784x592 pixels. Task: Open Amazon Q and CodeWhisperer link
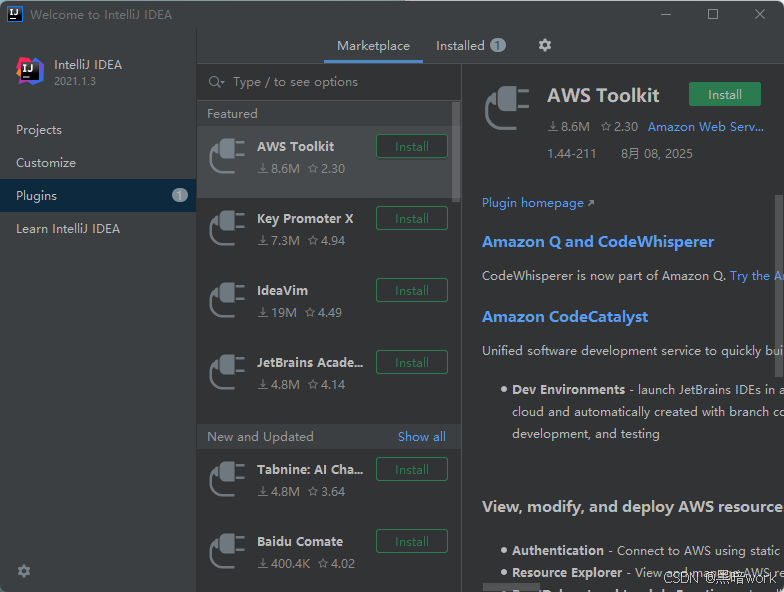pyautogui.click(x=598, y=242)
